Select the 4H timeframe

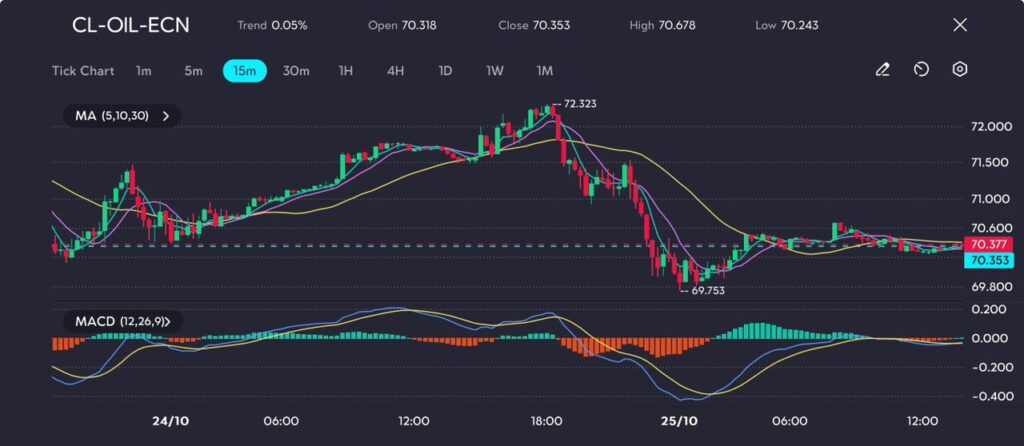[395, 71]
